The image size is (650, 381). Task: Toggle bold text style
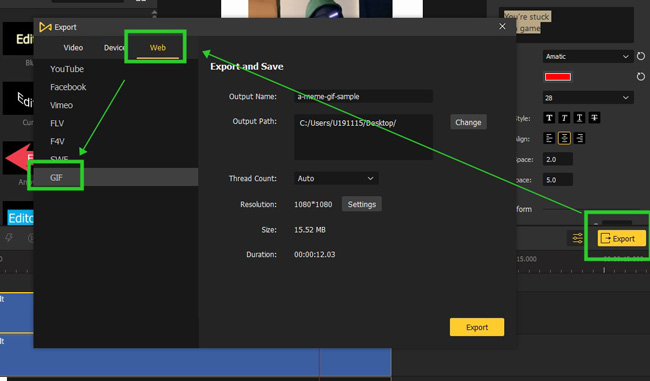549,118
